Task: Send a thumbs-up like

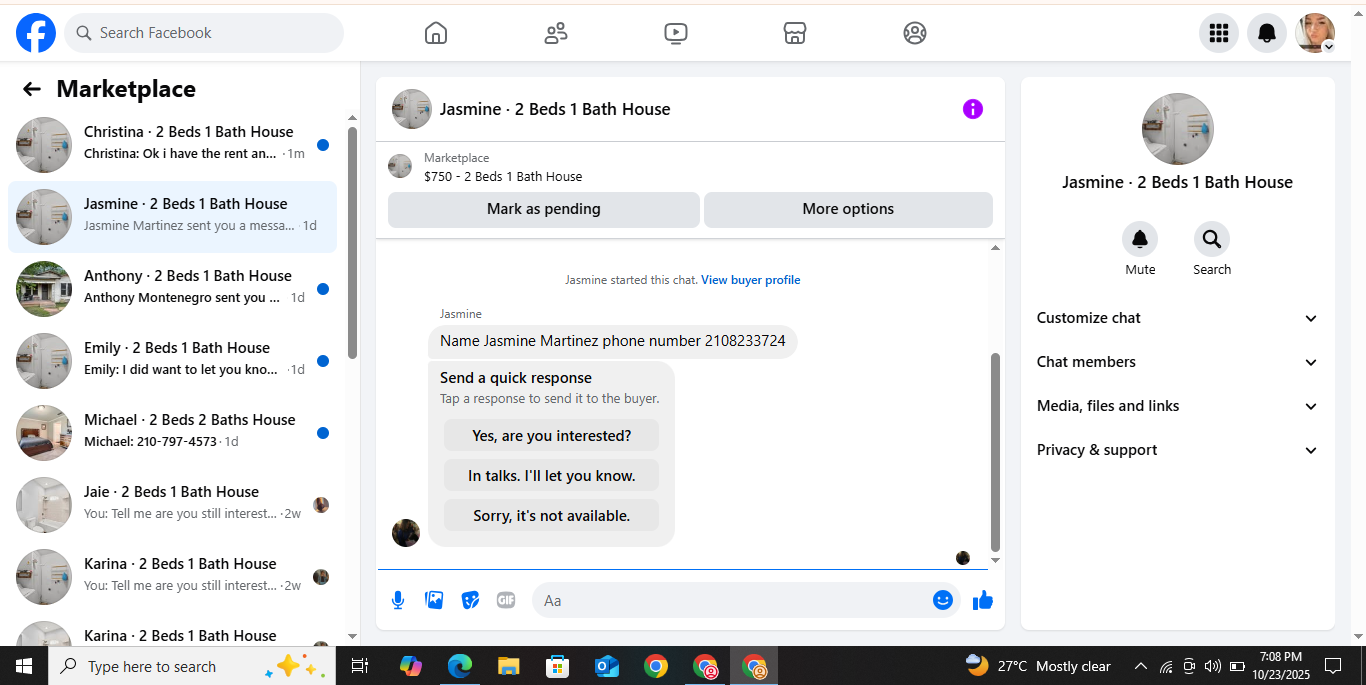Action: tap(983, 600)
